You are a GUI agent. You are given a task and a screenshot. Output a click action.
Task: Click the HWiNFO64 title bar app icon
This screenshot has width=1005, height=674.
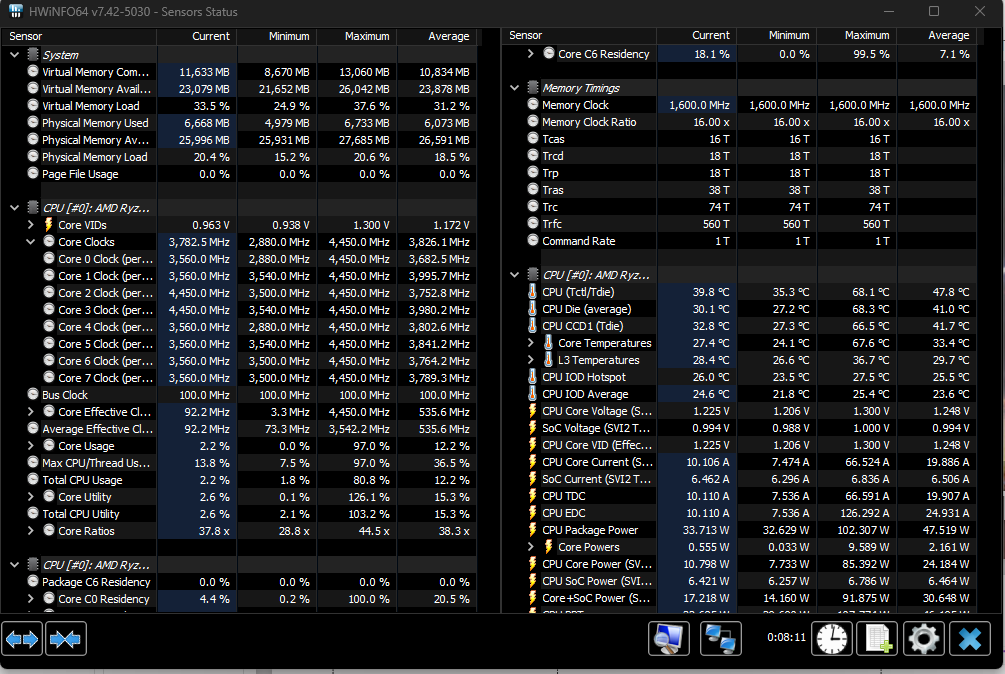click(x=16, y=11)
